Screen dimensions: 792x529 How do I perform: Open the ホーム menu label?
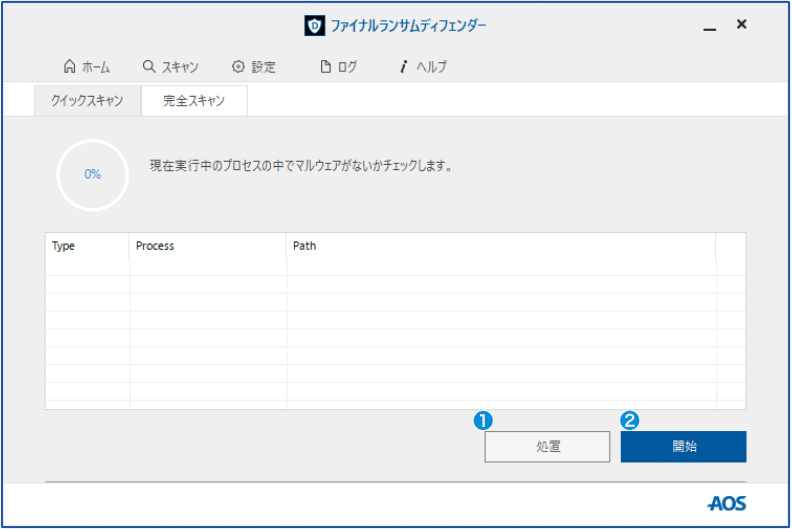pos(96,67)
